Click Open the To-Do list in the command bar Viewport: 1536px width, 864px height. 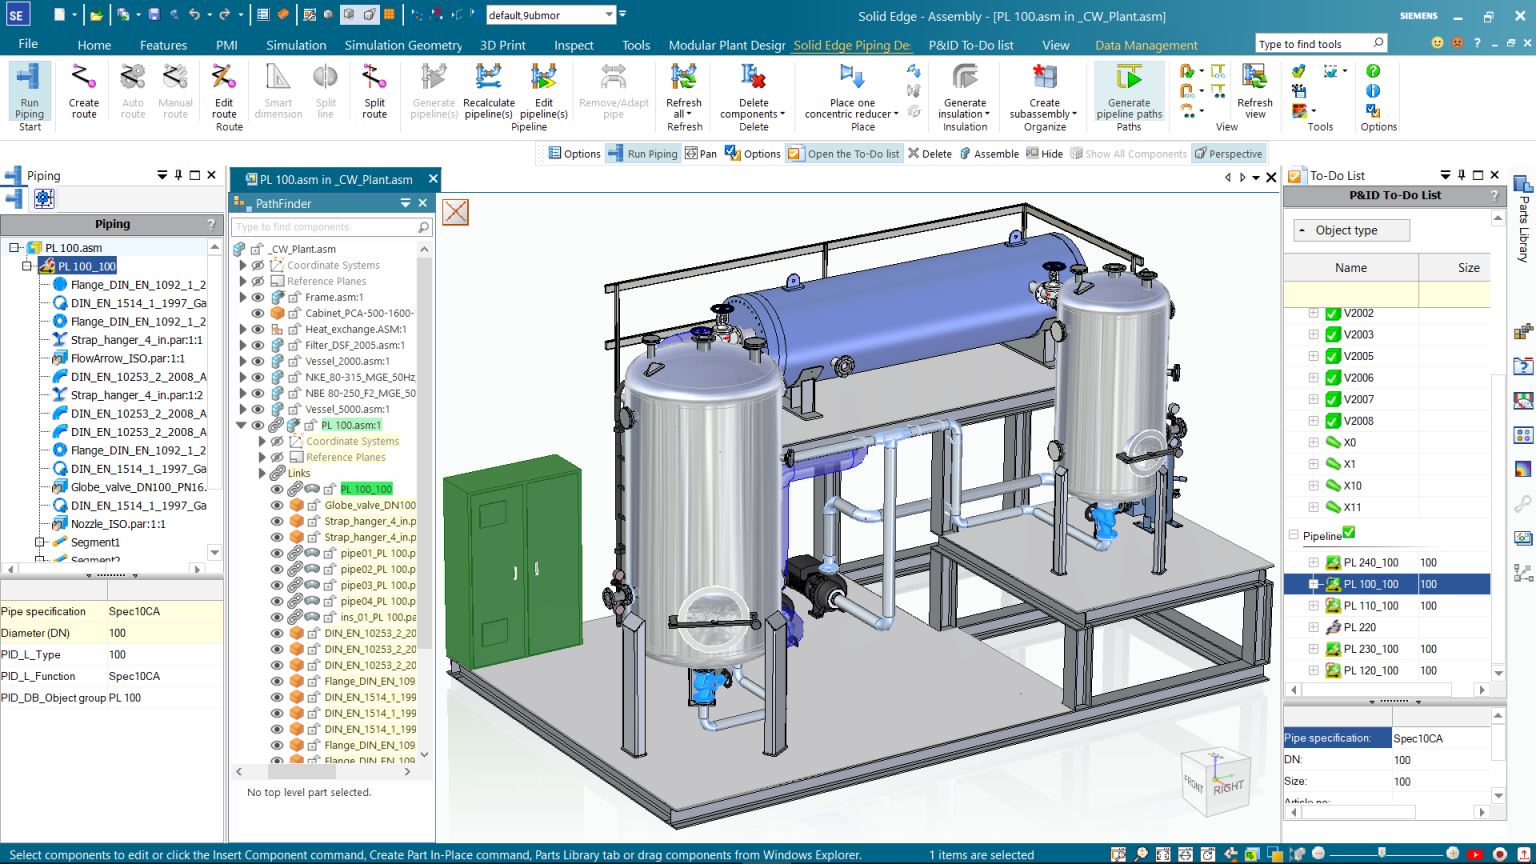(846, 153)
